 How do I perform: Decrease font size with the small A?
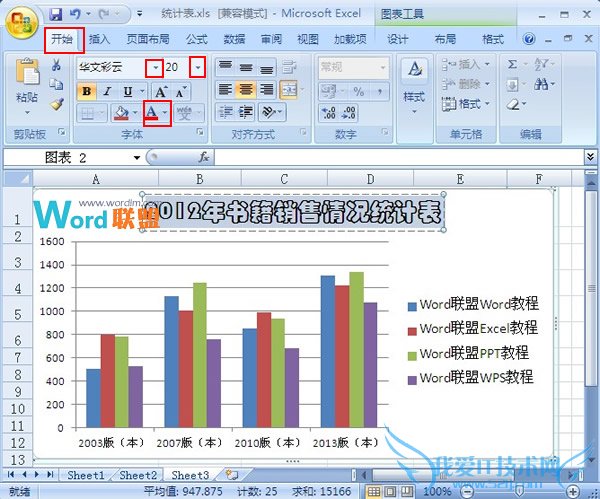coord(181,91)
